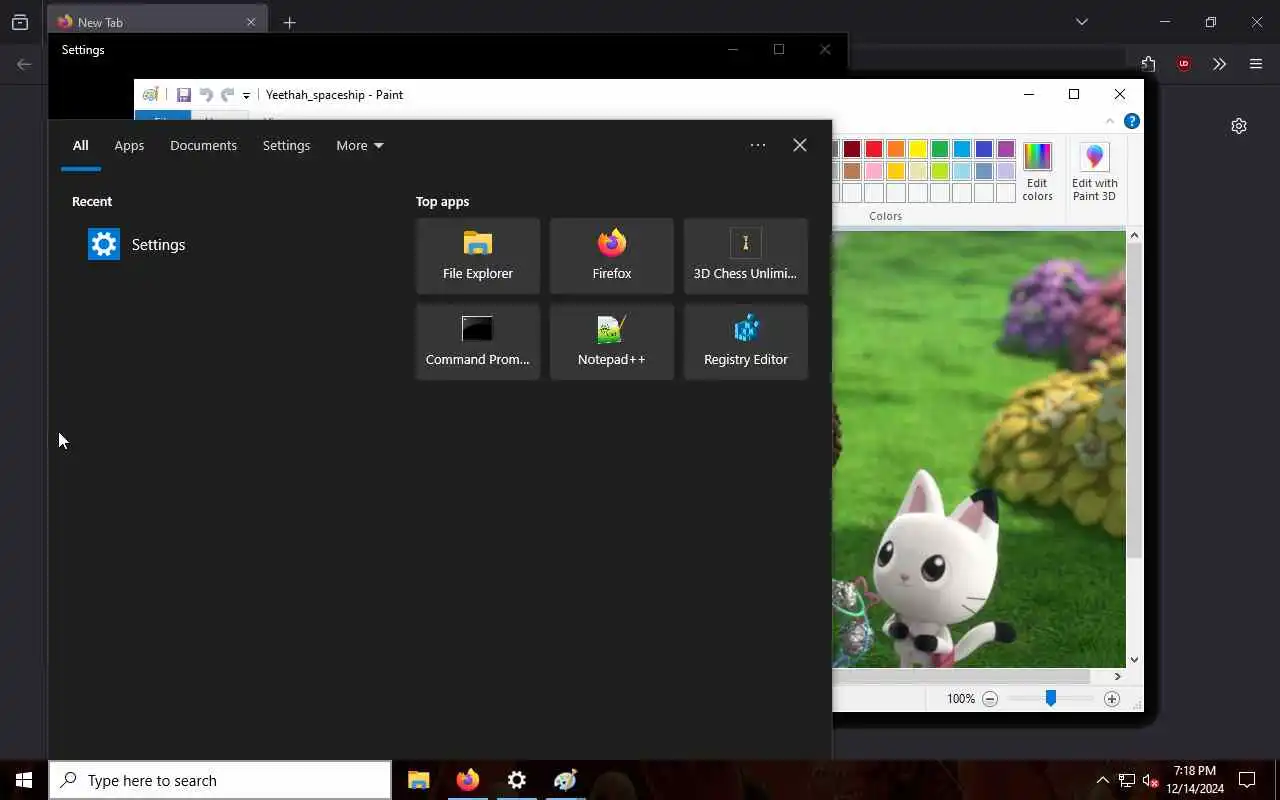Open Paint Help question mark
This screenshot has width=1280, height=800.
pos(1132,121)
